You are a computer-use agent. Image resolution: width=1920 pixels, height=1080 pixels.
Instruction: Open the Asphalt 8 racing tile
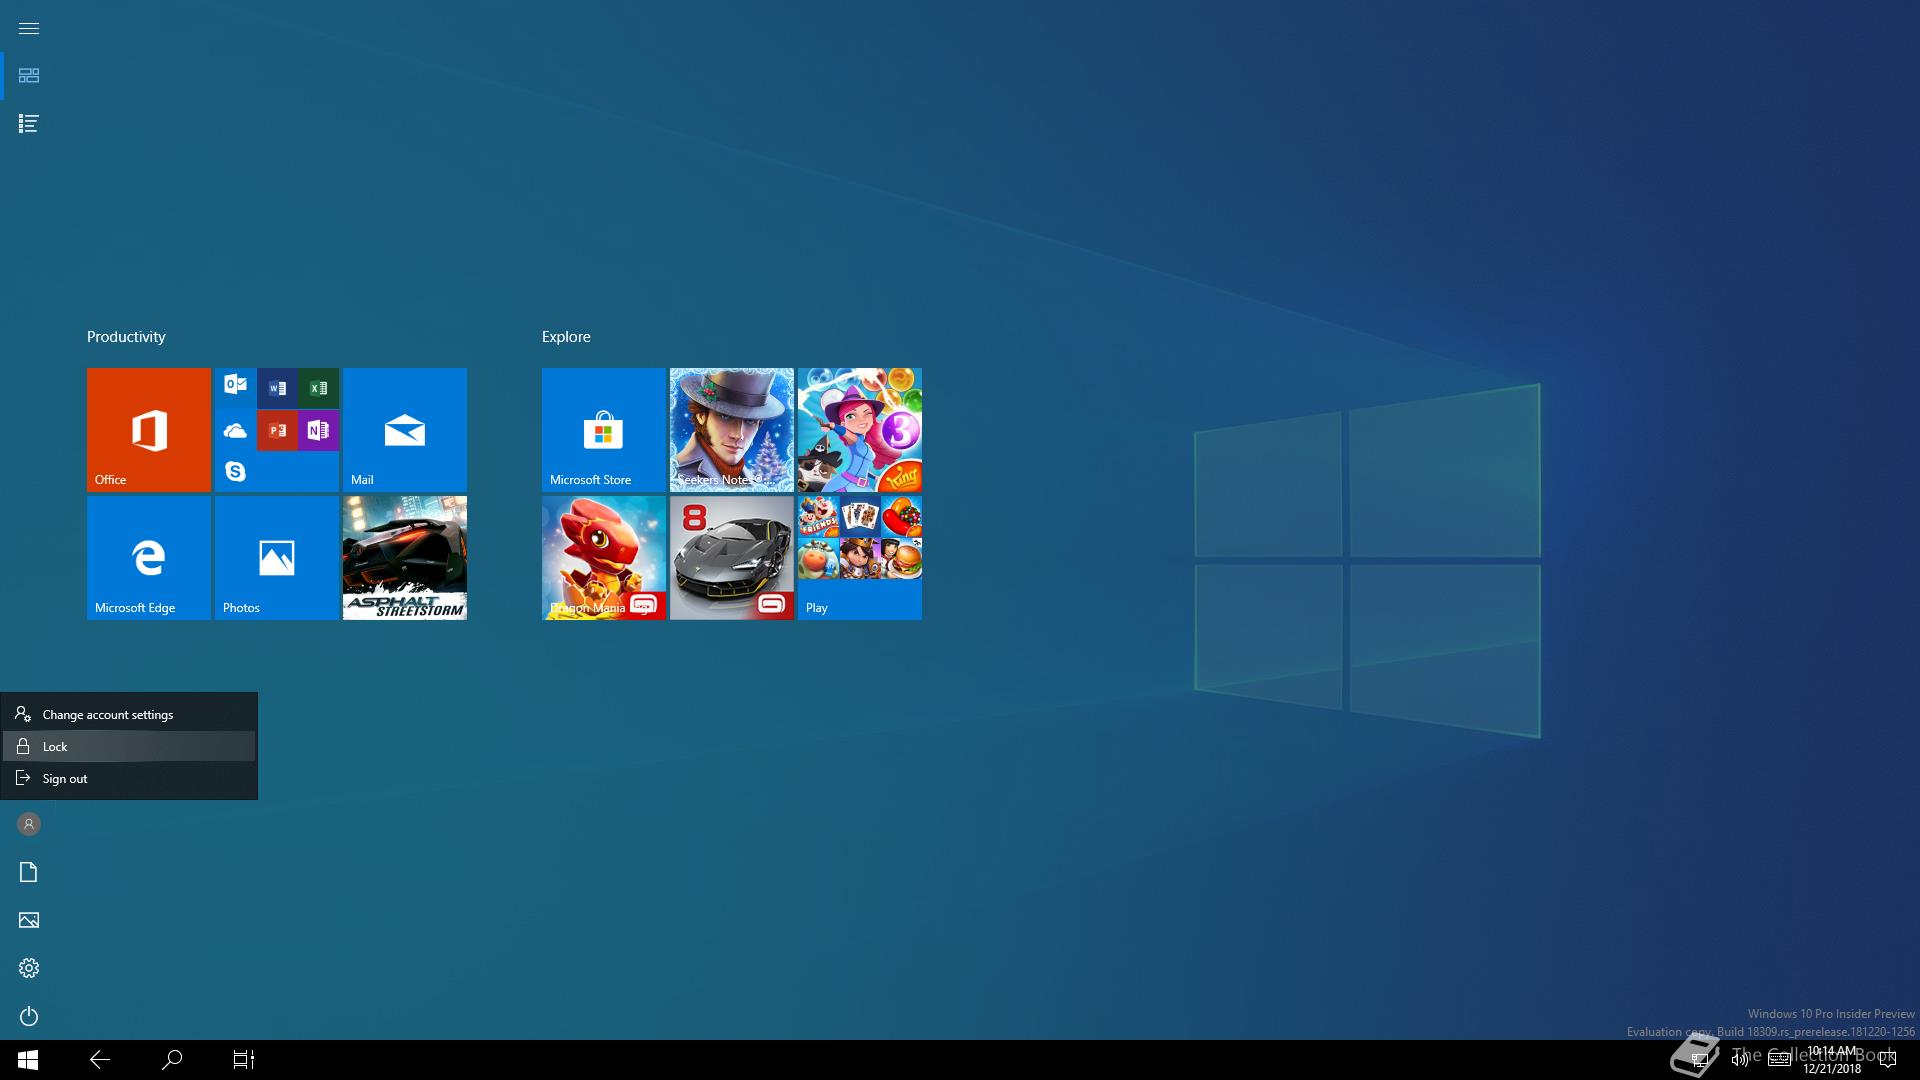point(732,558)
